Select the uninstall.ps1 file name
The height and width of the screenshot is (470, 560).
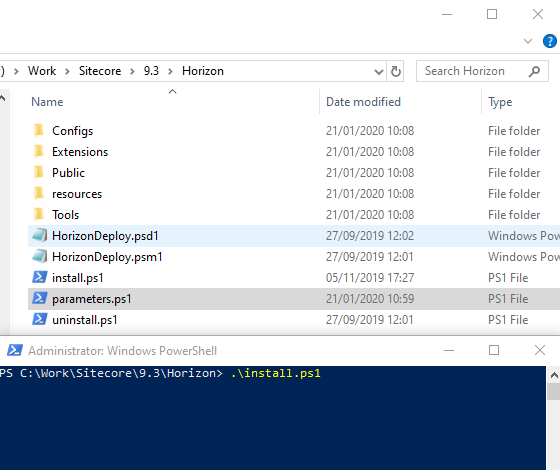(x=85, y=320)
